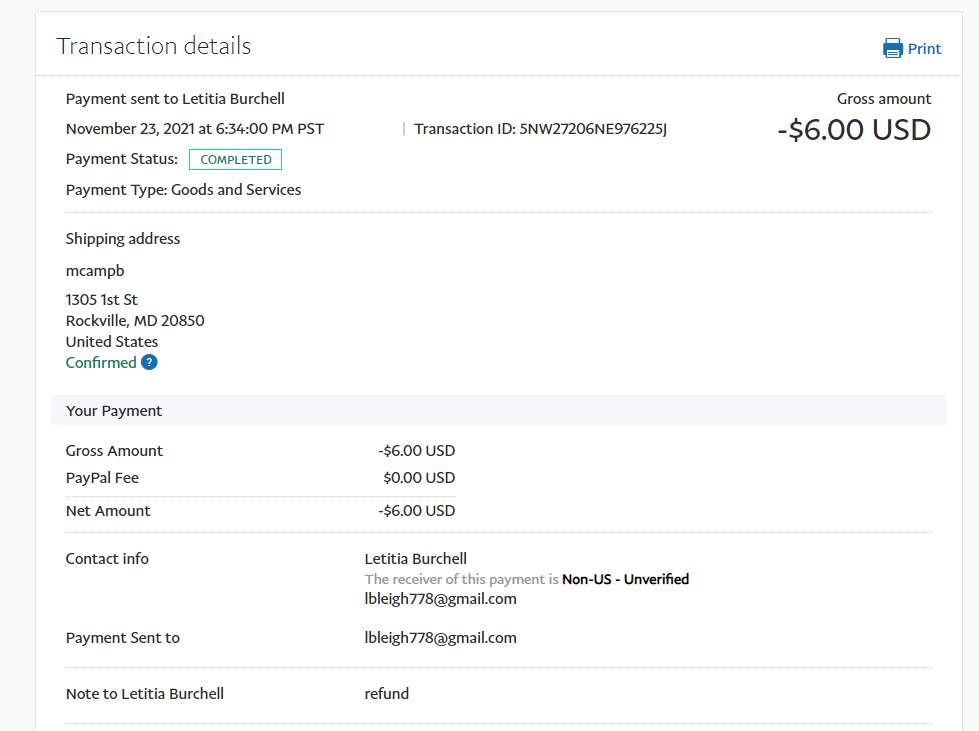This screenshot has height=731, width=979.
Task: Click the Non-US - Unverified text
Action: pyautogui.click(x=625, y=579)
